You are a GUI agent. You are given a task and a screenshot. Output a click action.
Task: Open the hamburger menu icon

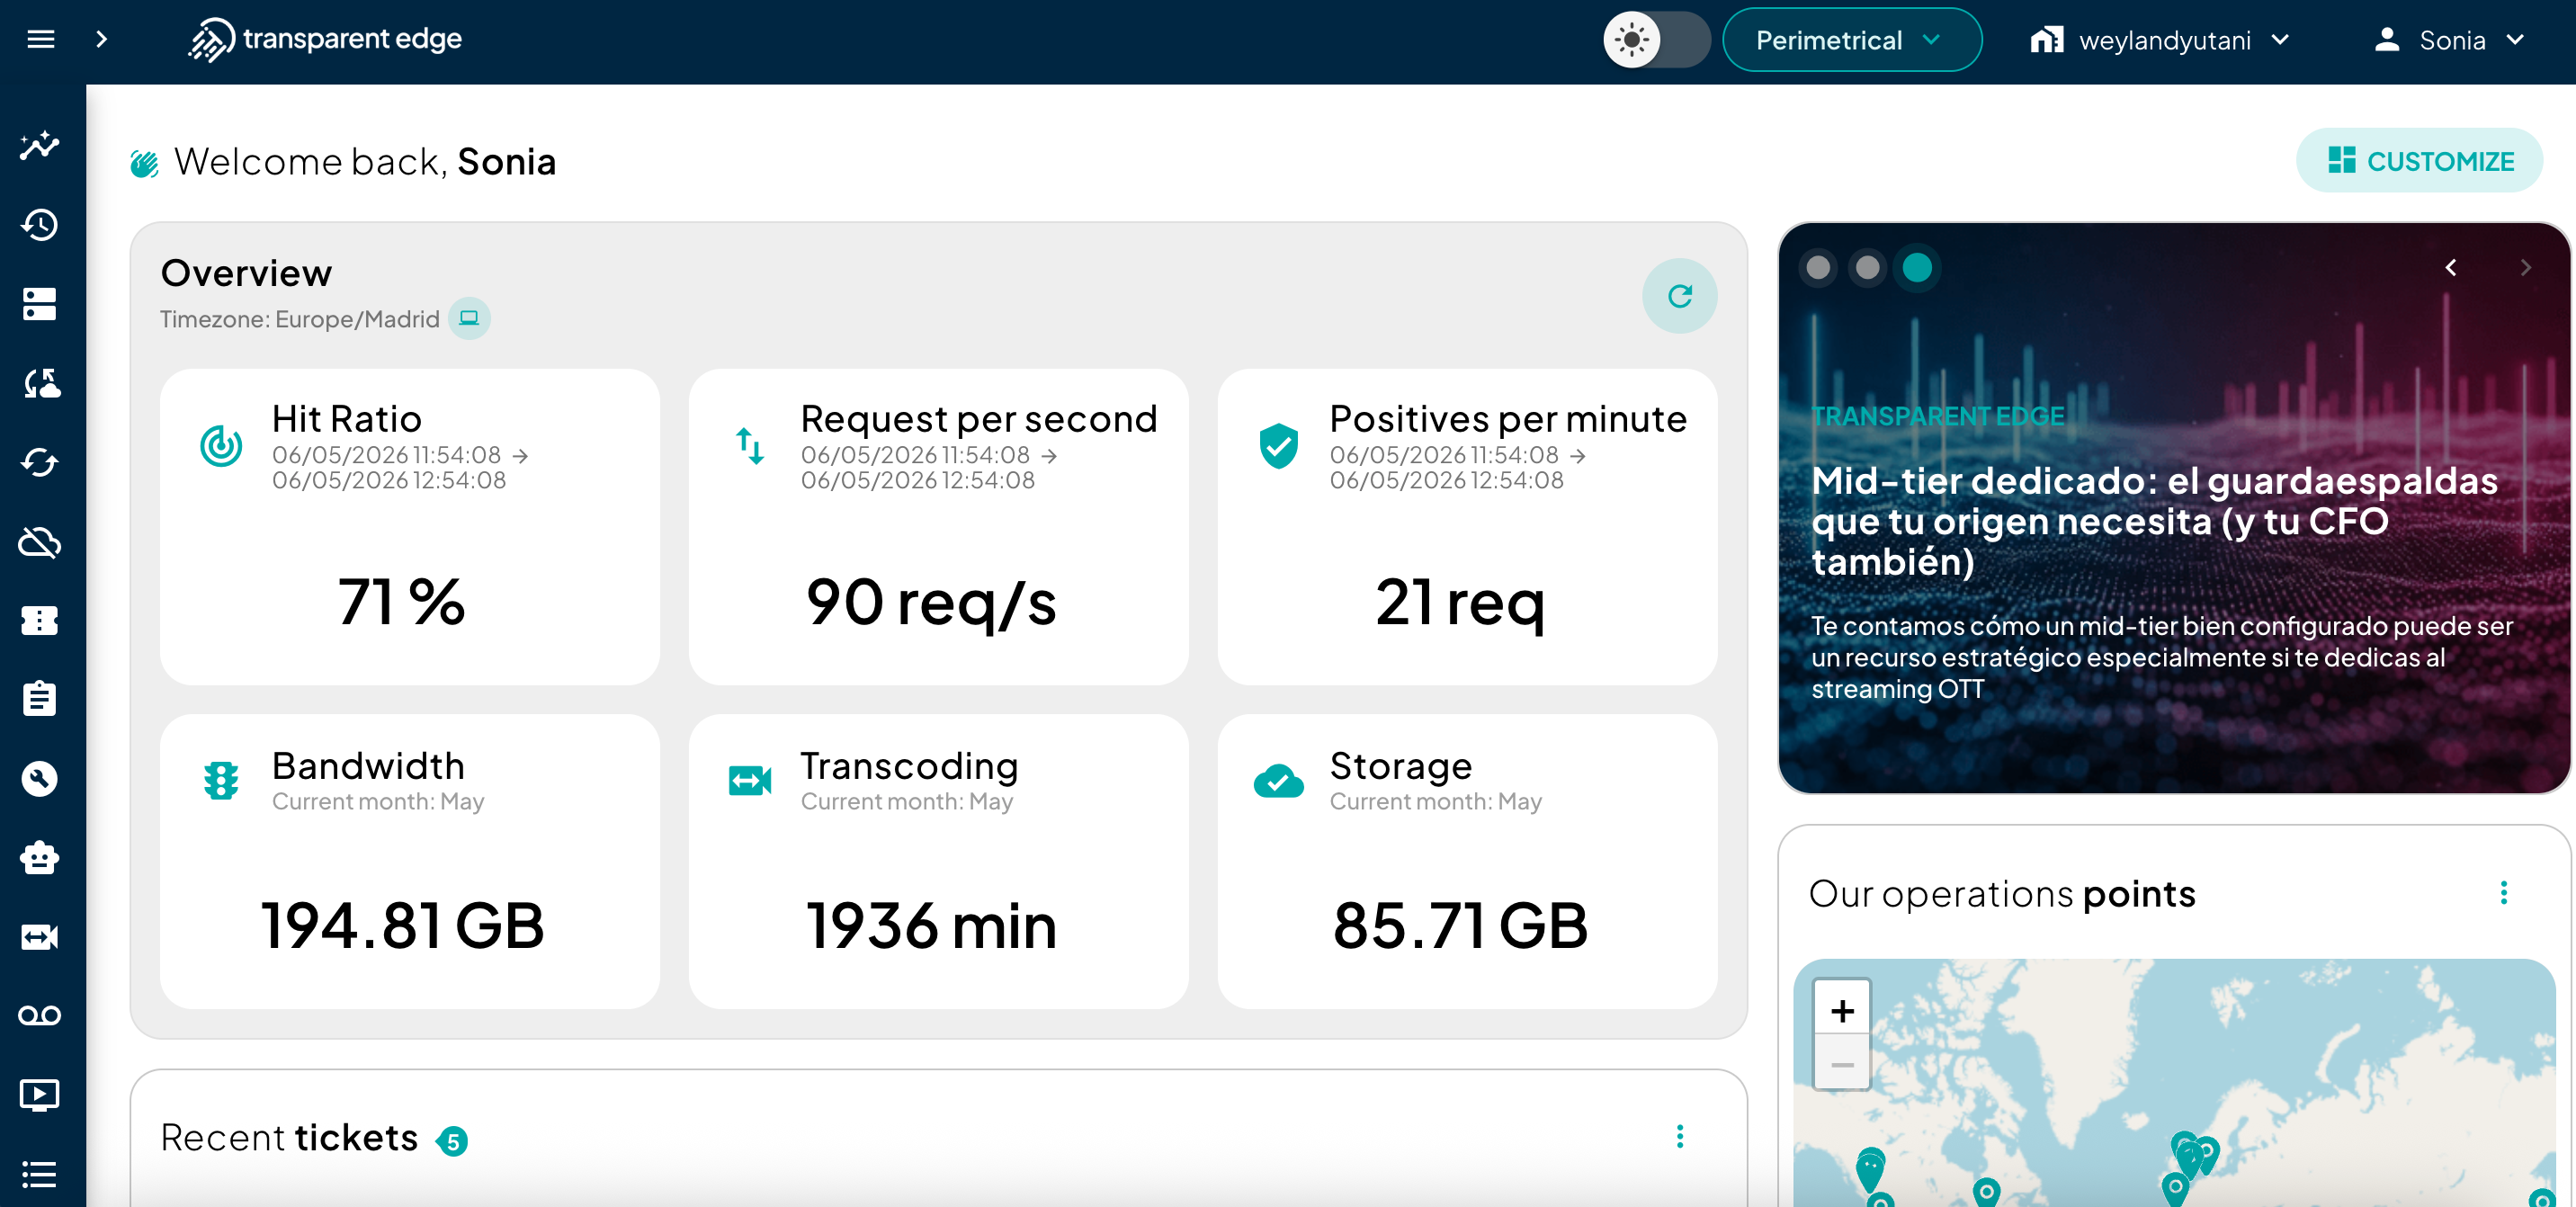(x=40, y=39)
